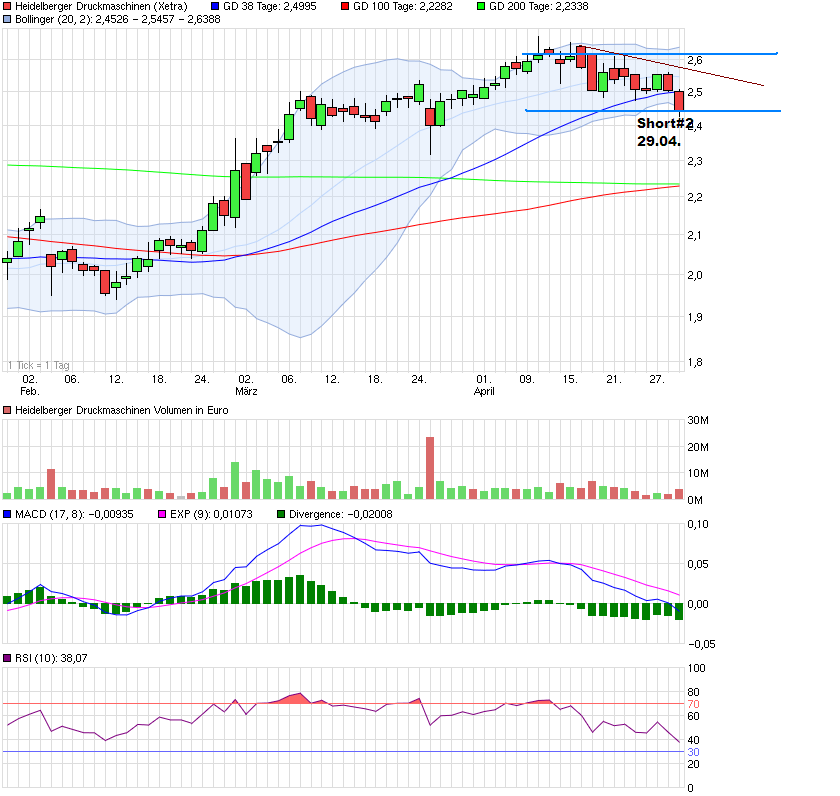Click the dark green Divergence legend swatch

click(281, 514)
